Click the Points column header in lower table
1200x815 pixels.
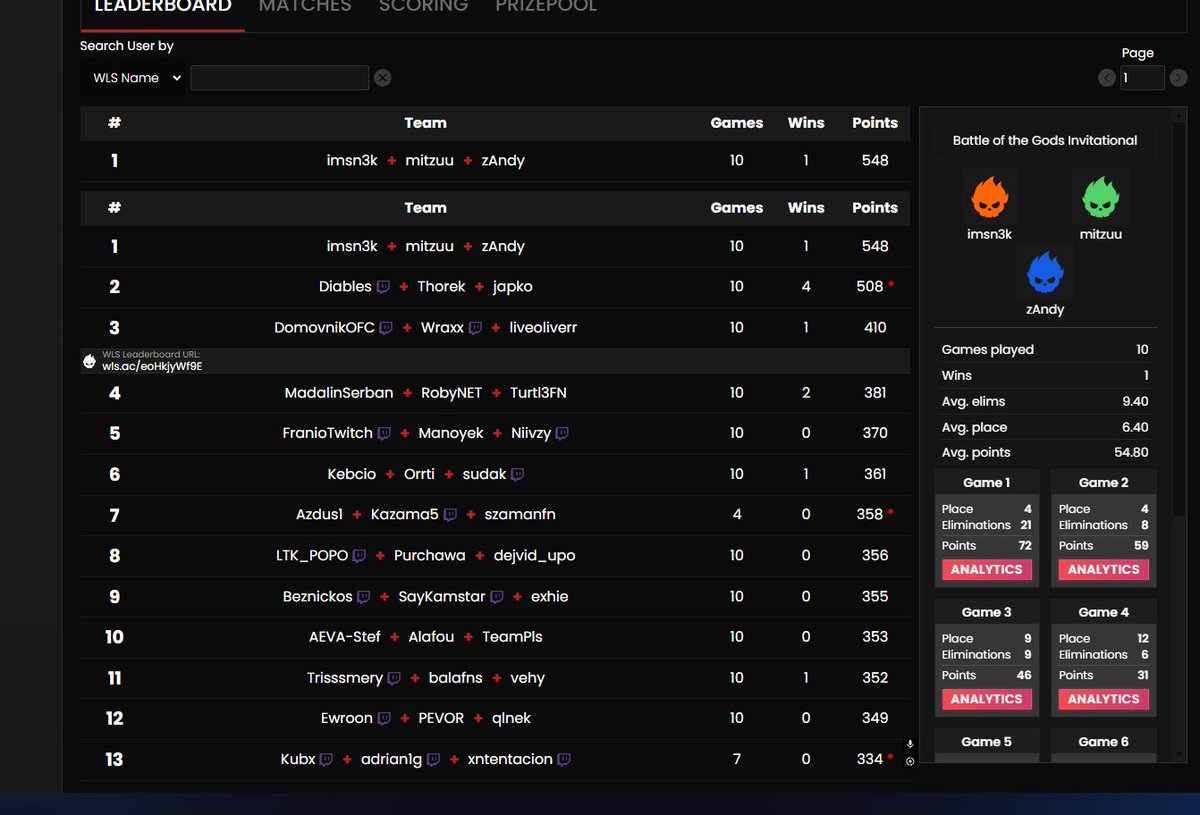(875, 208)
